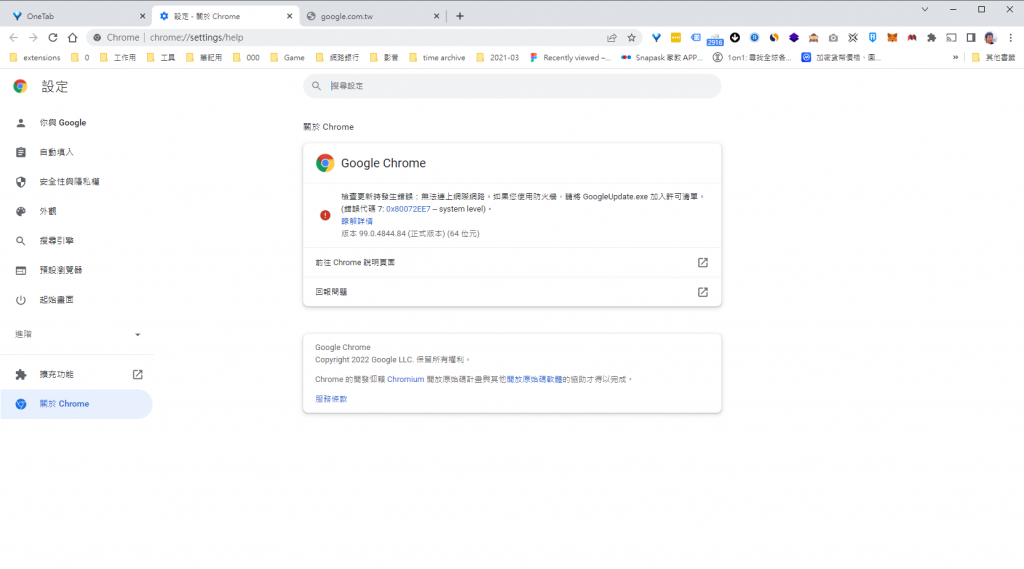Open the Cast media icon
Image resolution: width=1024 pixels, height=569 pixels.
tap(951, 37)
